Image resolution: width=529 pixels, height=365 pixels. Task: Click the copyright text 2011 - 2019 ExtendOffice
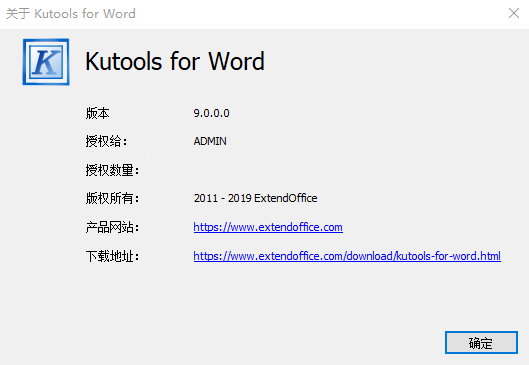tap(255, 198)
